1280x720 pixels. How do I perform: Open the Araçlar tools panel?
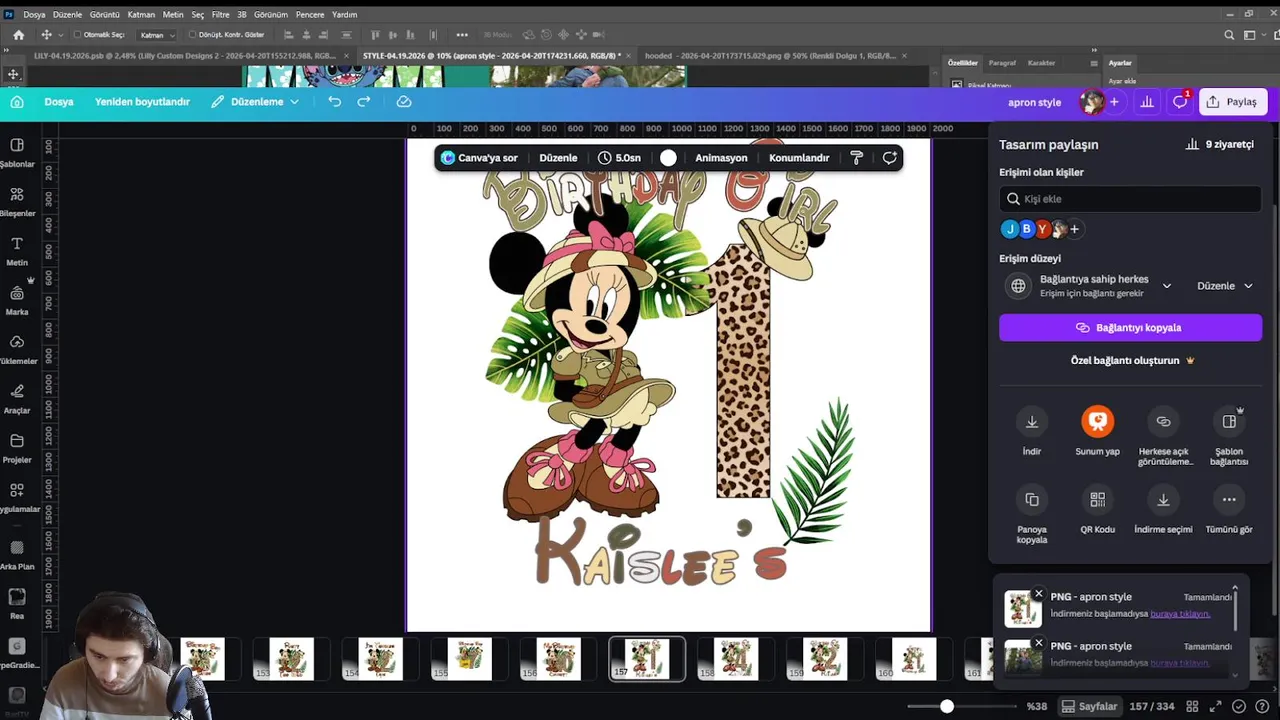[x=17, y=399]
